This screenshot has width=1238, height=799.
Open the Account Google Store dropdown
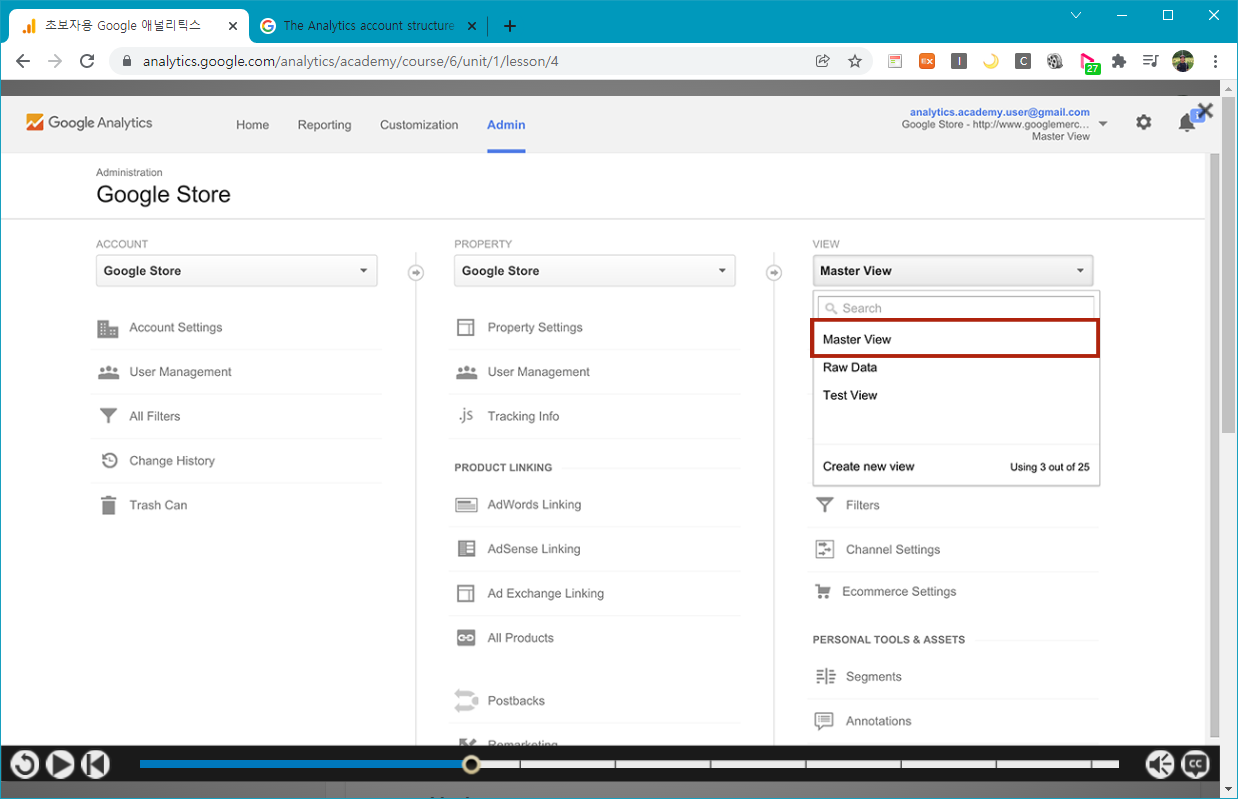pos(237,271)
